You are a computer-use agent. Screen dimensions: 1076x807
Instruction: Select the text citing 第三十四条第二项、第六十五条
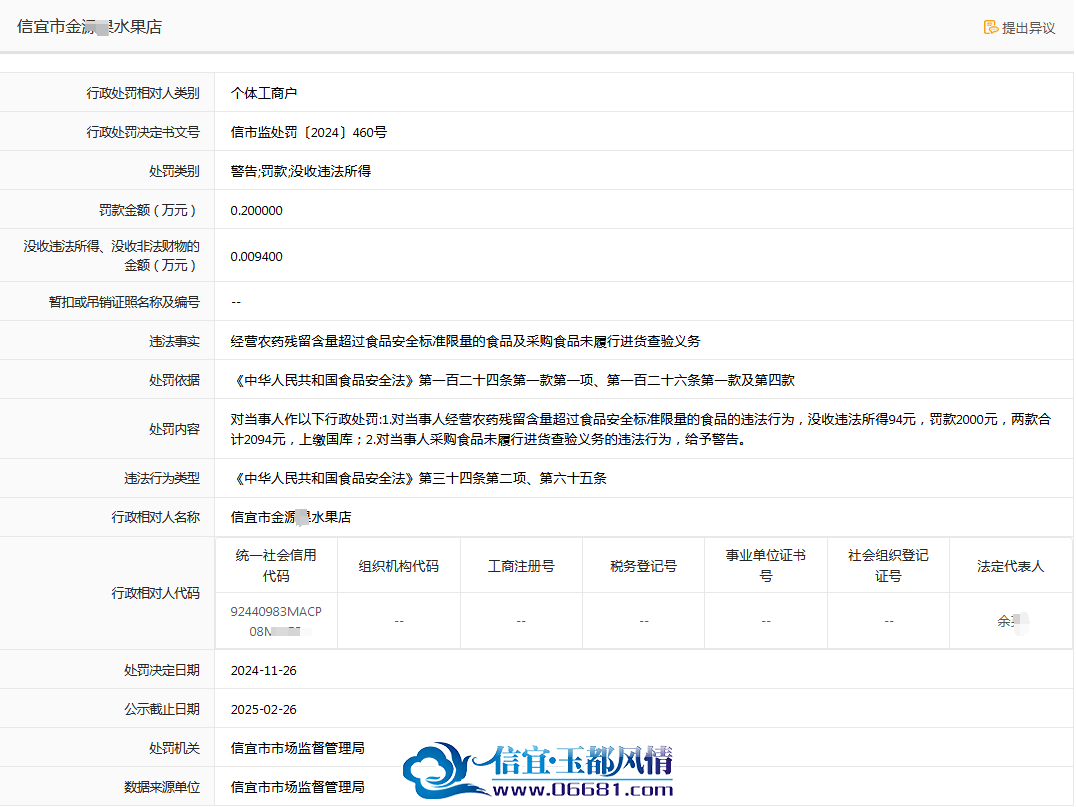(x=419, y=478)
